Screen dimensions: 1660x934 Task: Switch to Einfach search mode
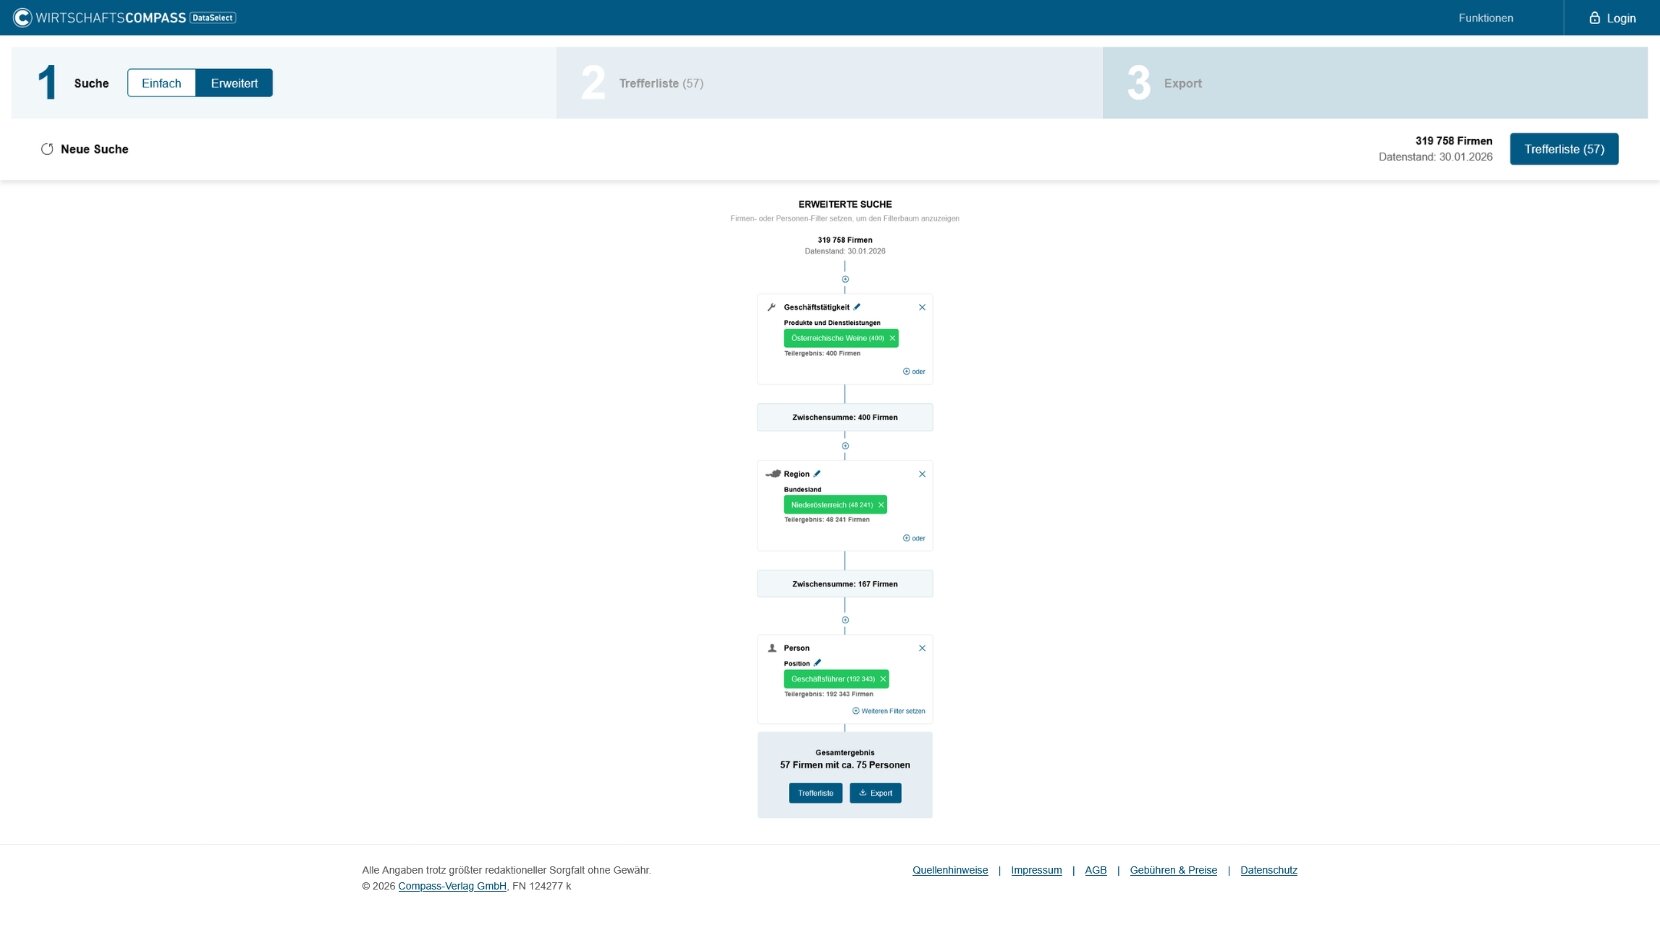161,84
